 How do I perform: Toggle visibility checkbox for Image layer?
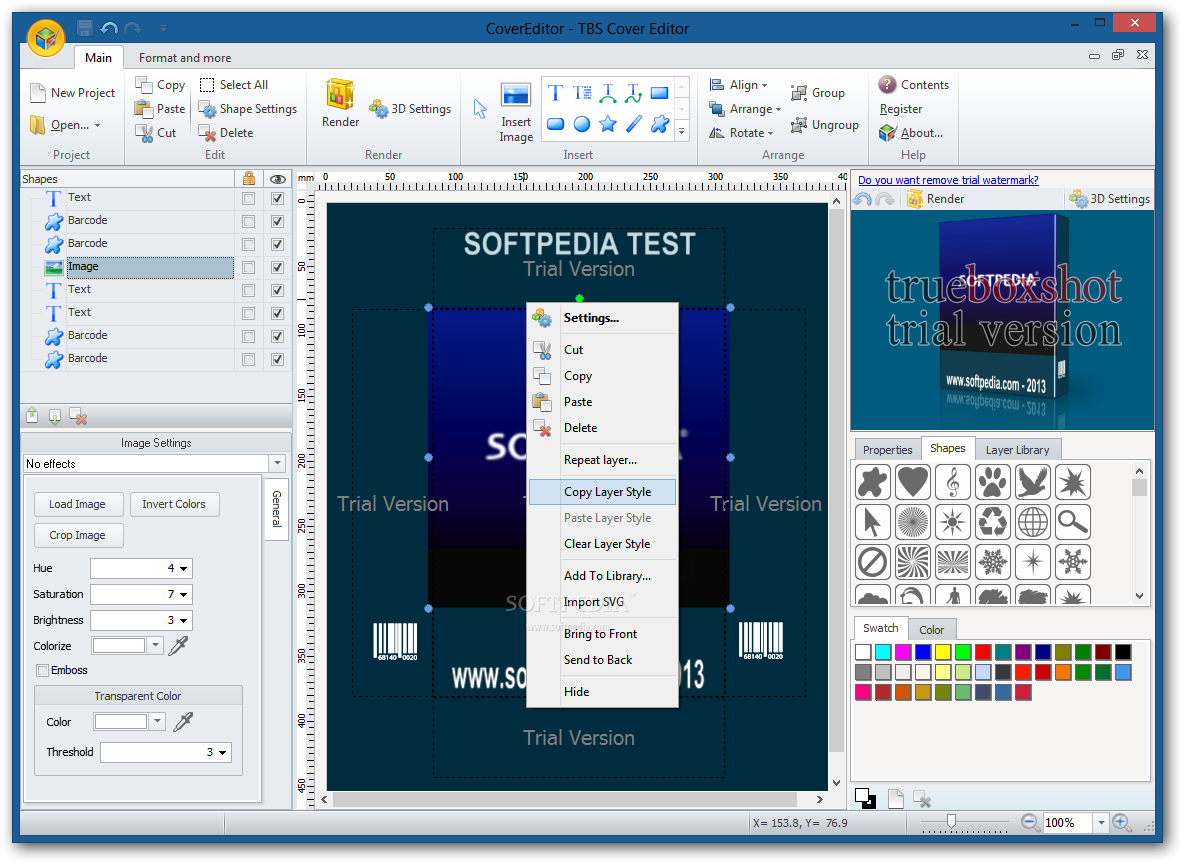(x=278, y=267)
